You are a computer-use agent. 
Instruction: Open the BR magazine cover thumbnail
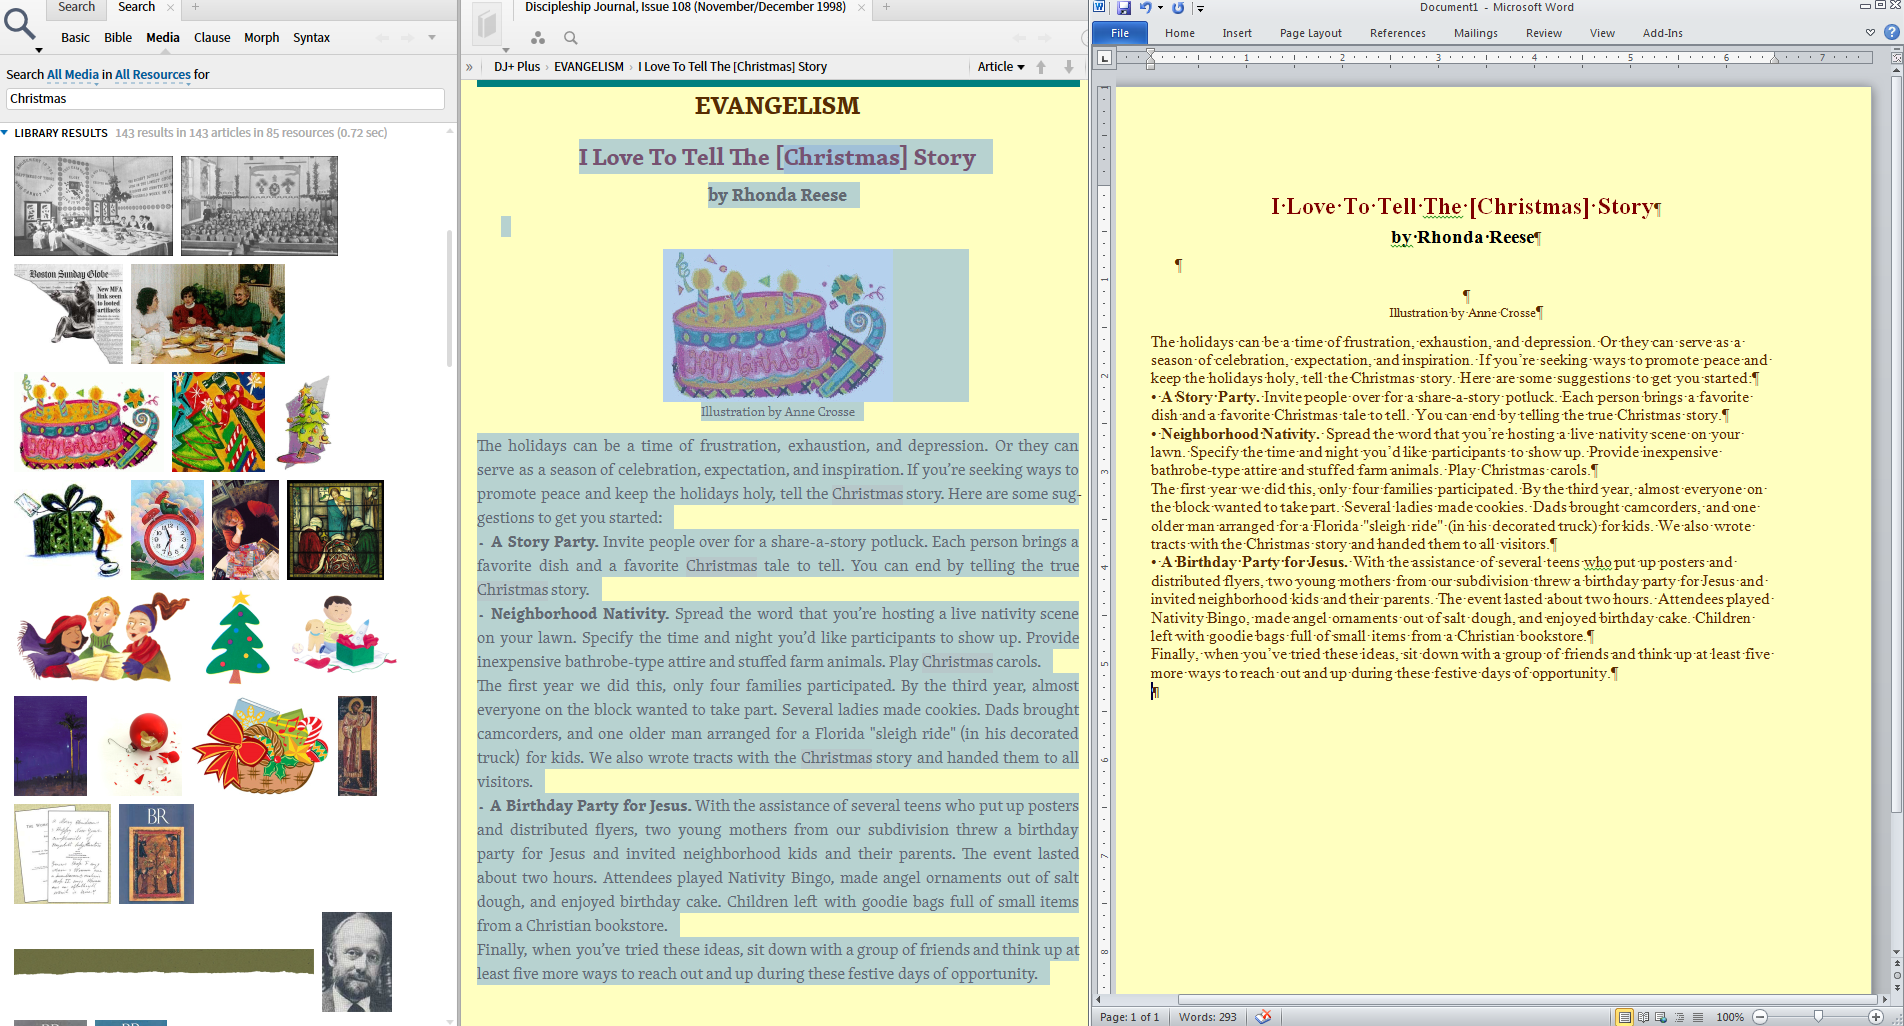[x=156, y=854]
